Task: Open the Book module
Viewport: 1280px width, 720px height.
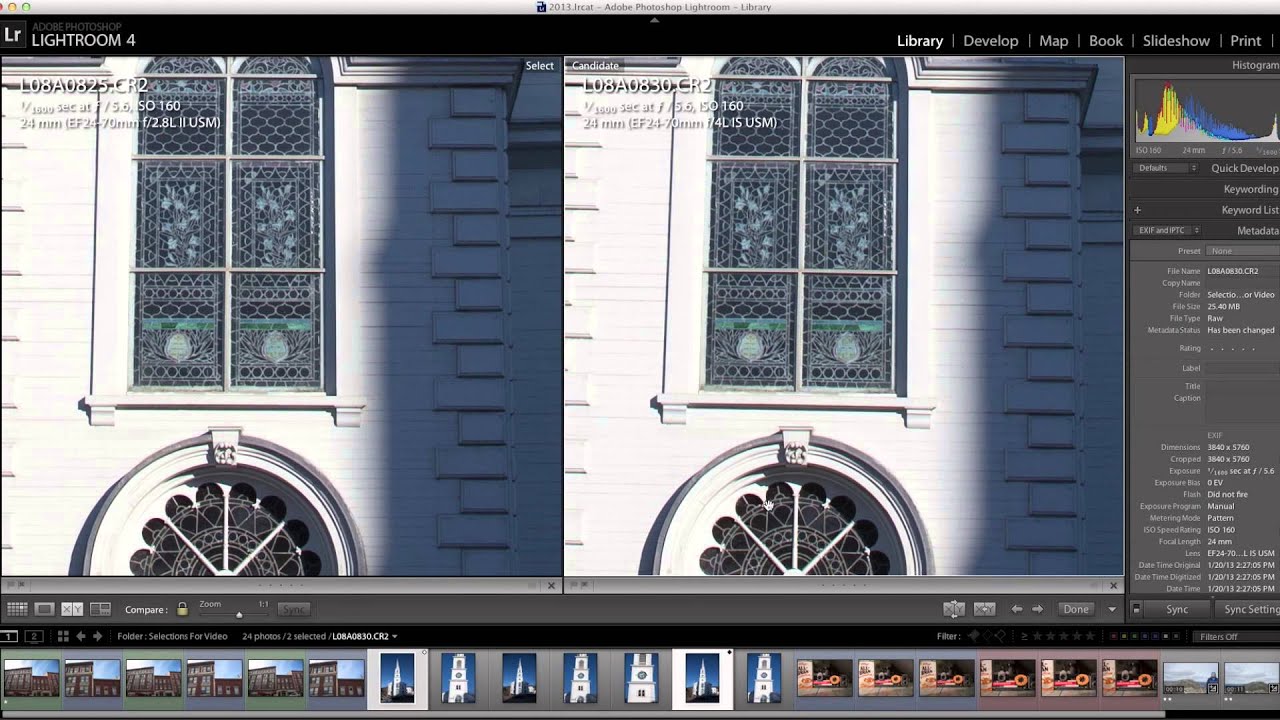Action: coord(1106,41)
